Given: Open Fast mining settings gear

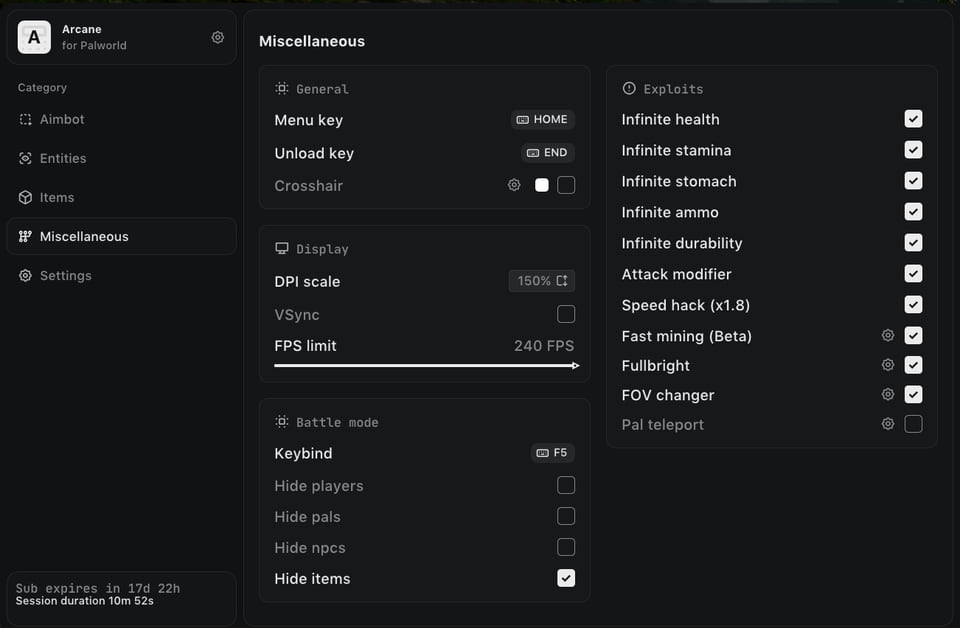Looking at the screenshot, I should tap(888, 335).
